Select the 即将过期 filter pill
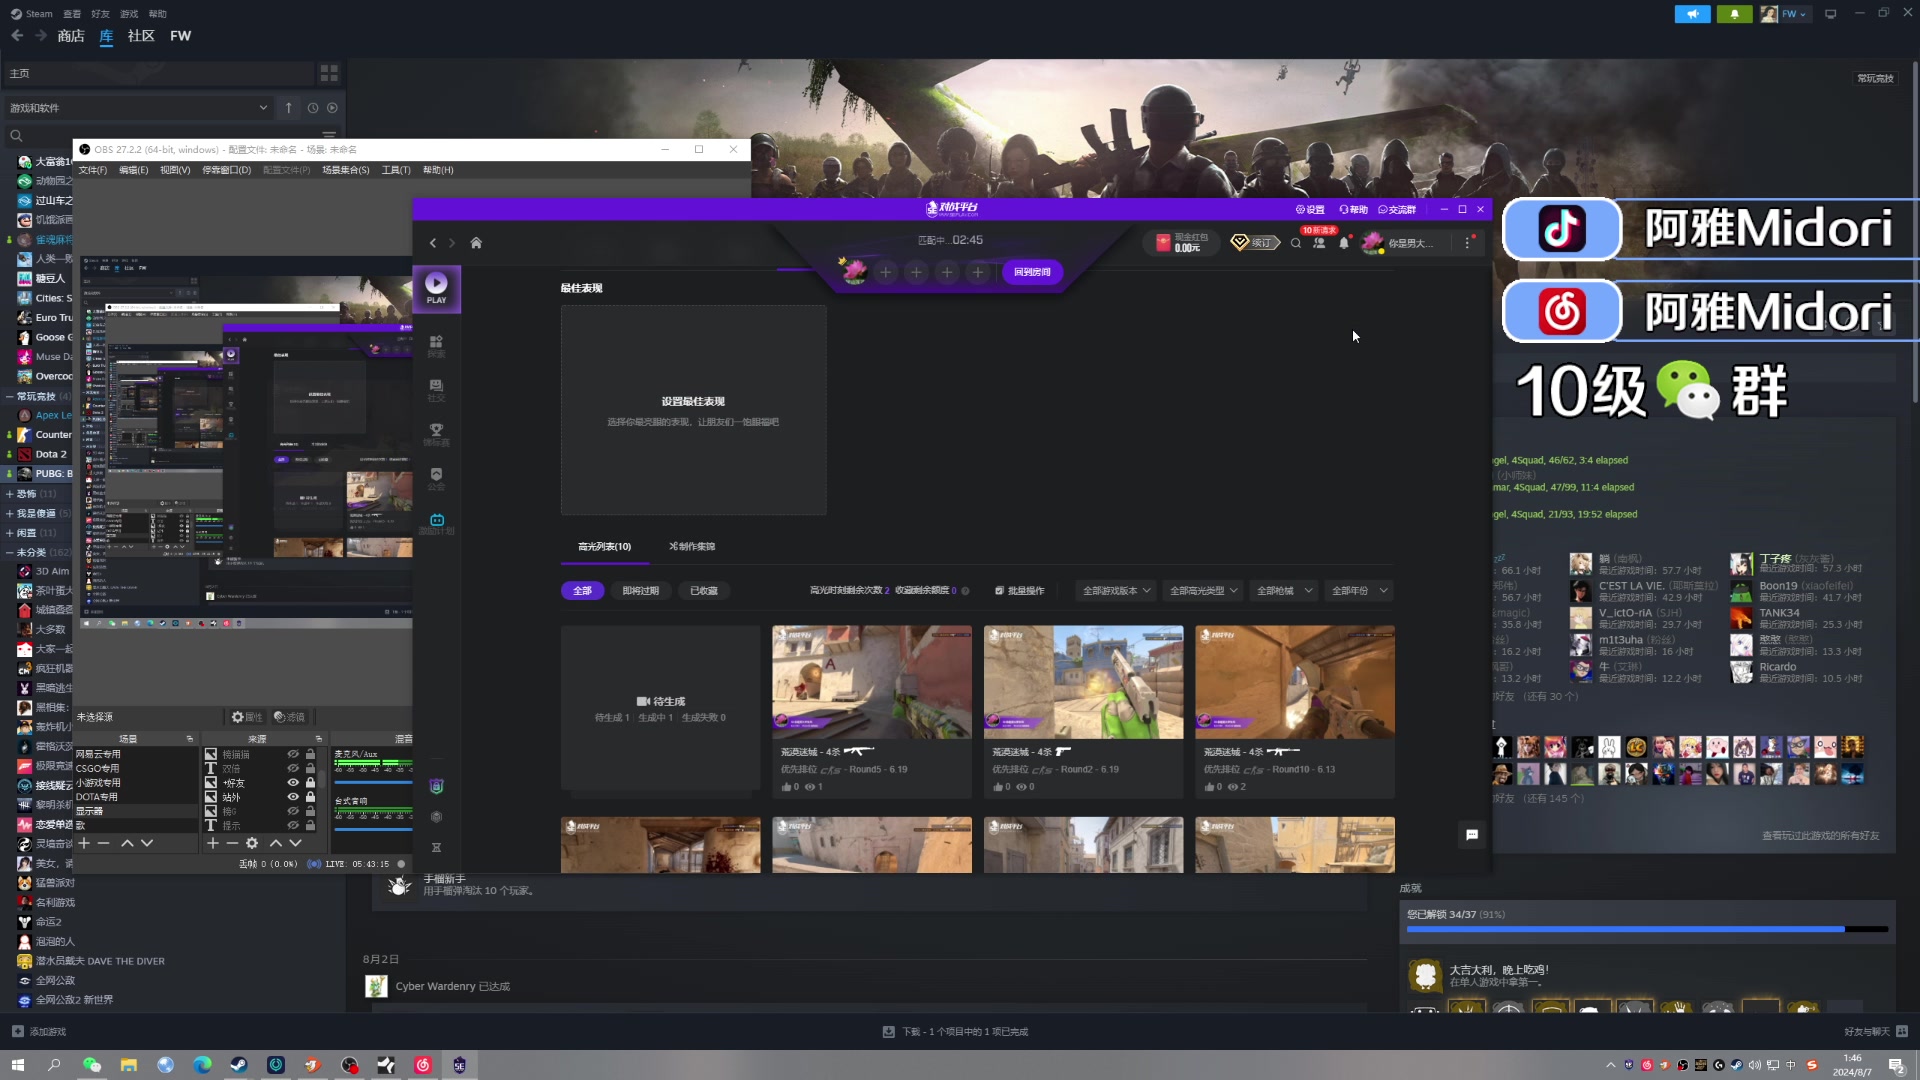 [641, 591]
